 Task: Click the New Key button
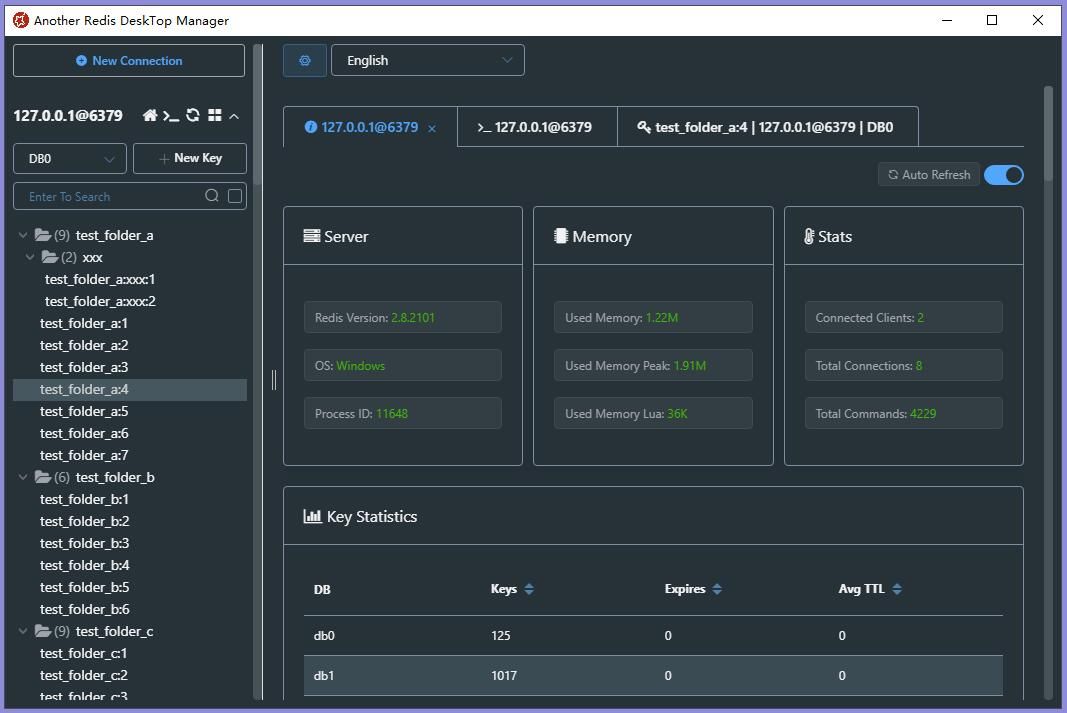pos(189,158)
